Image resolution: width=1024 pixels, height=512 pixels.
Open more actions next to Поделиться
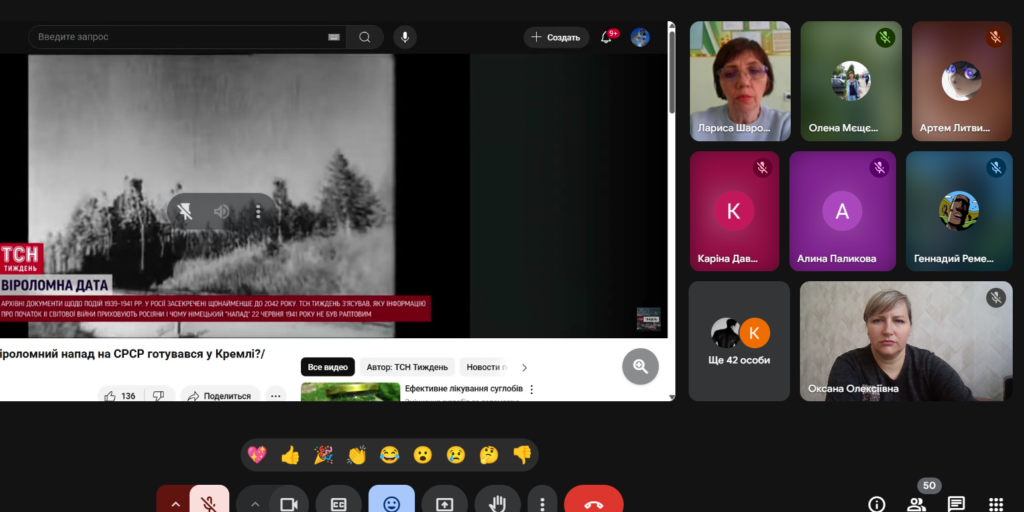tap(276, 396)
